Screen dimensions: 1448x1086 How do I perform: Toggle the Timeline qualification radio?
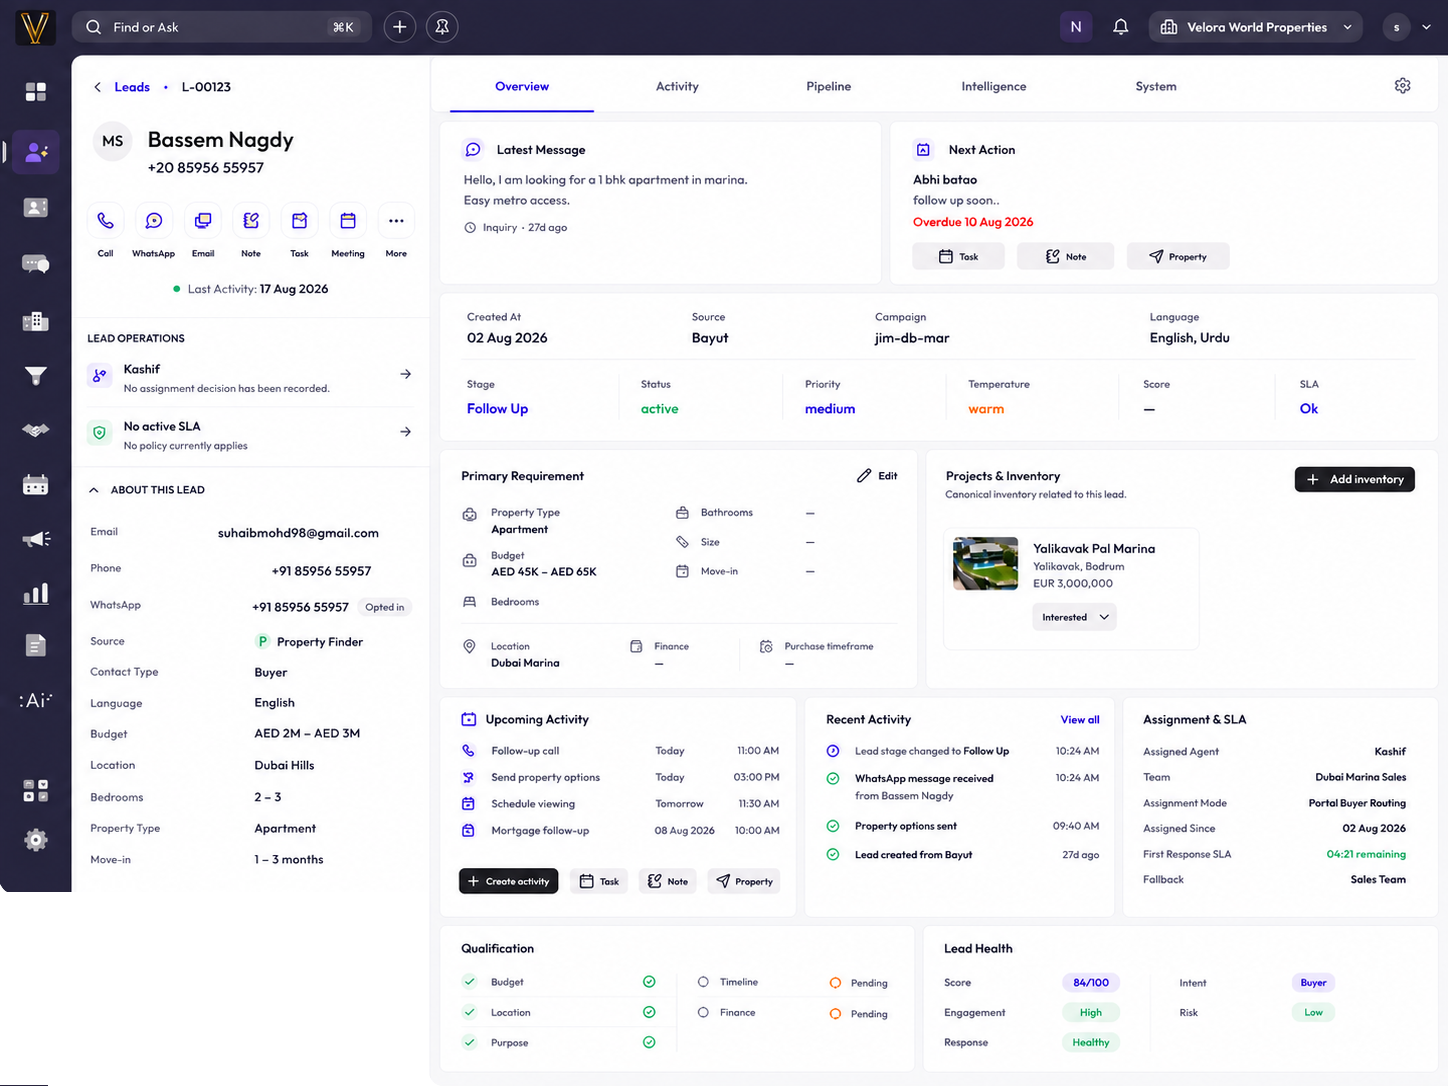703,982
